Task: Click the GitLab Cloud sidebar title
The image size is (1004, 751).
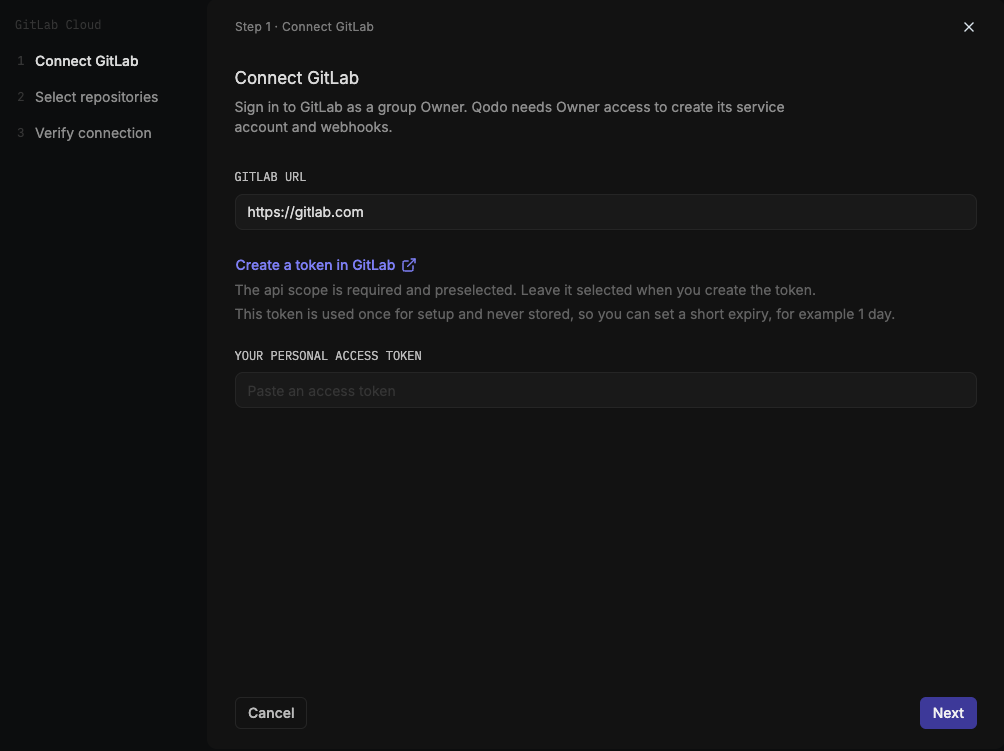Action: click(x=58, y=25)
